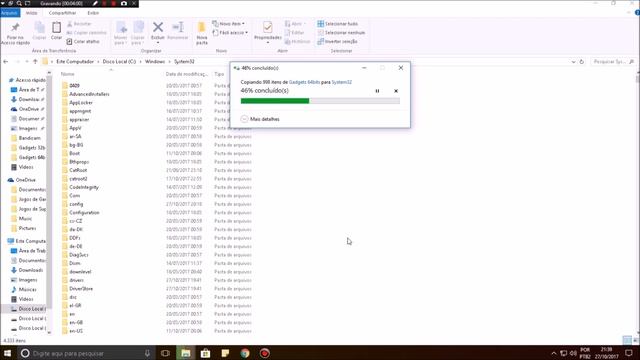Open the Fácil acesso dropdown
Screen dimensions: 640x360
230,33
